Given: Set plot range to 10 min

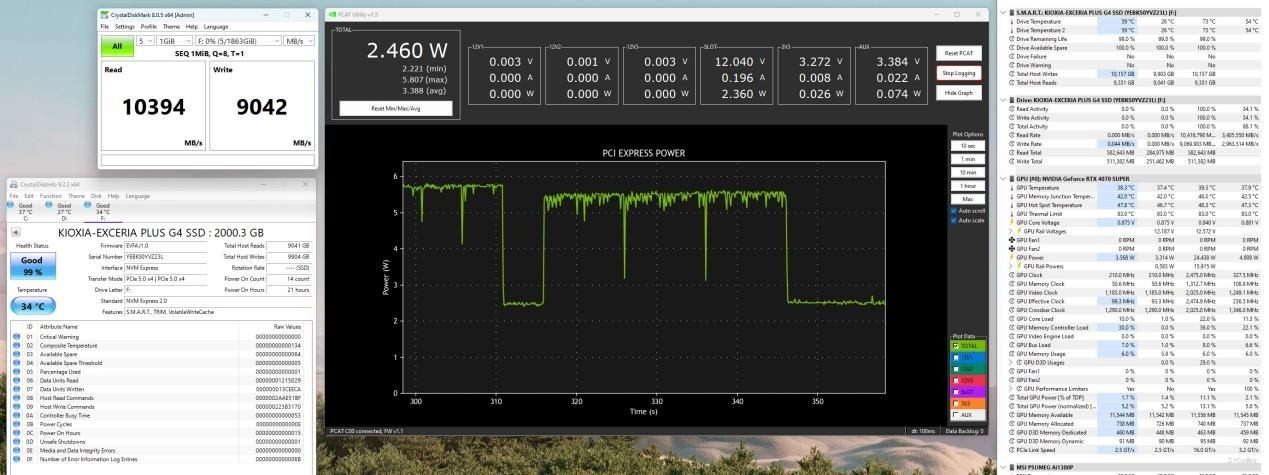Looking at the screenshot, I should pos(968,172).
